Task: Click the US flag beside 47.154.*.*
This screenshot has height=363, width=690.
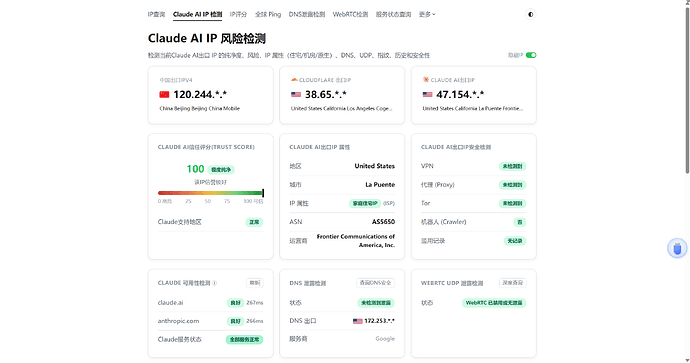Action: click(x=427, y=95)
